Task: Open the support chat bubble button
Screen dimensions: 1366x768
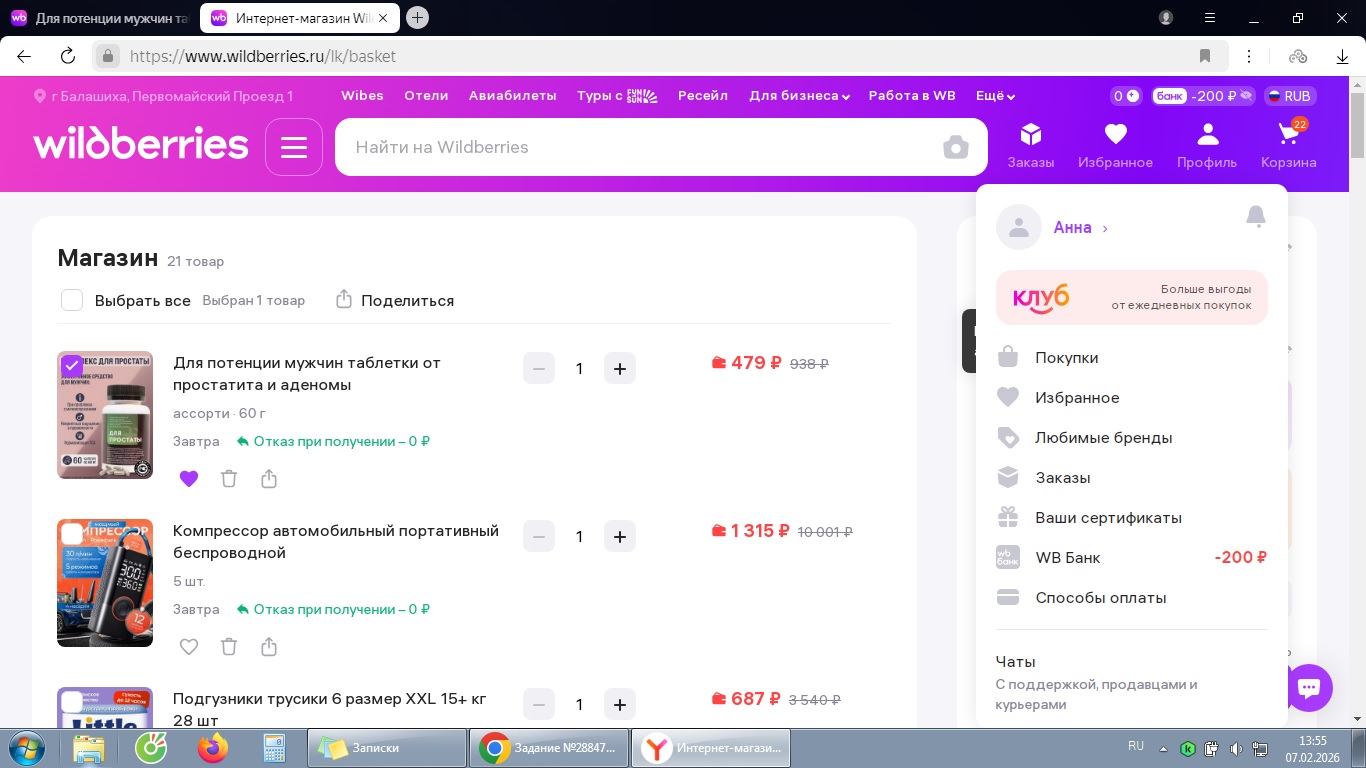Action: (1309, 688)
